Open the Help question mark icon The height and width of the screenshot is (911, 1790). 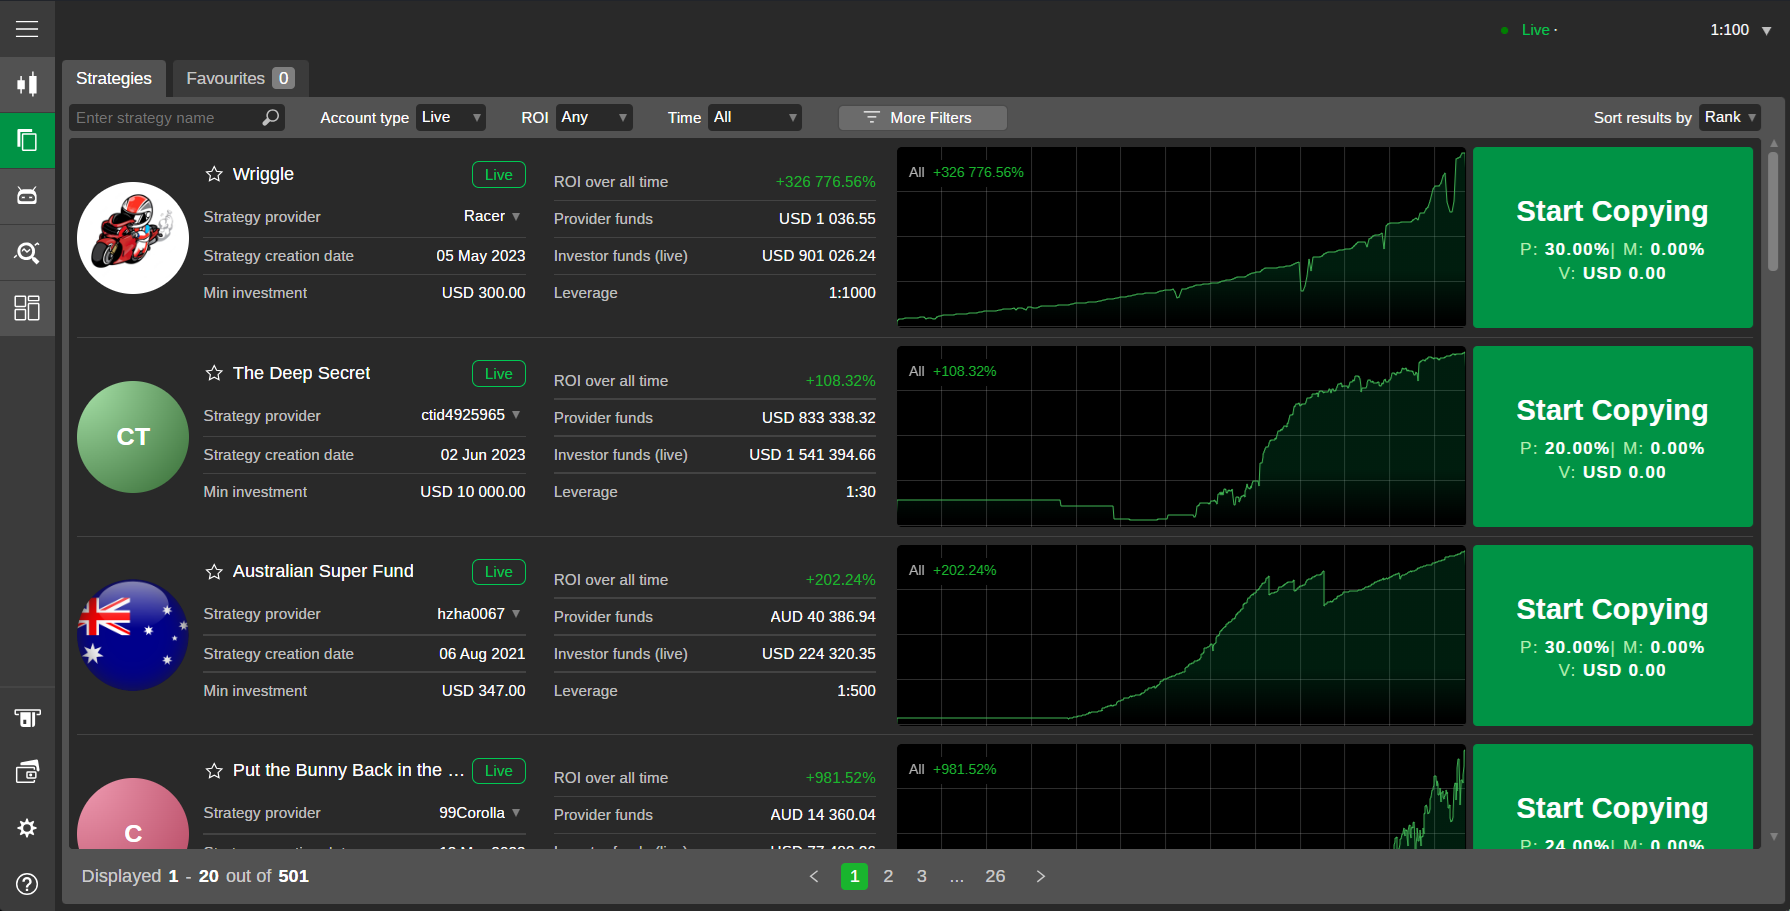click(x=27, y=884)
